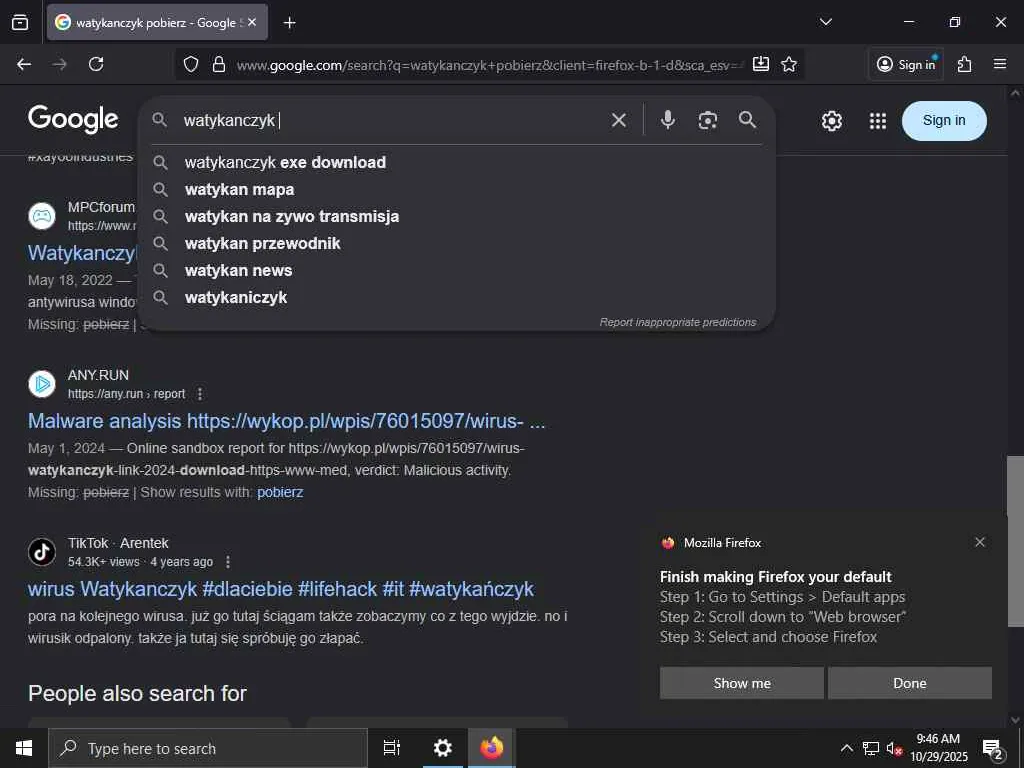
Task: Go back to previous page
Action: 24,64
